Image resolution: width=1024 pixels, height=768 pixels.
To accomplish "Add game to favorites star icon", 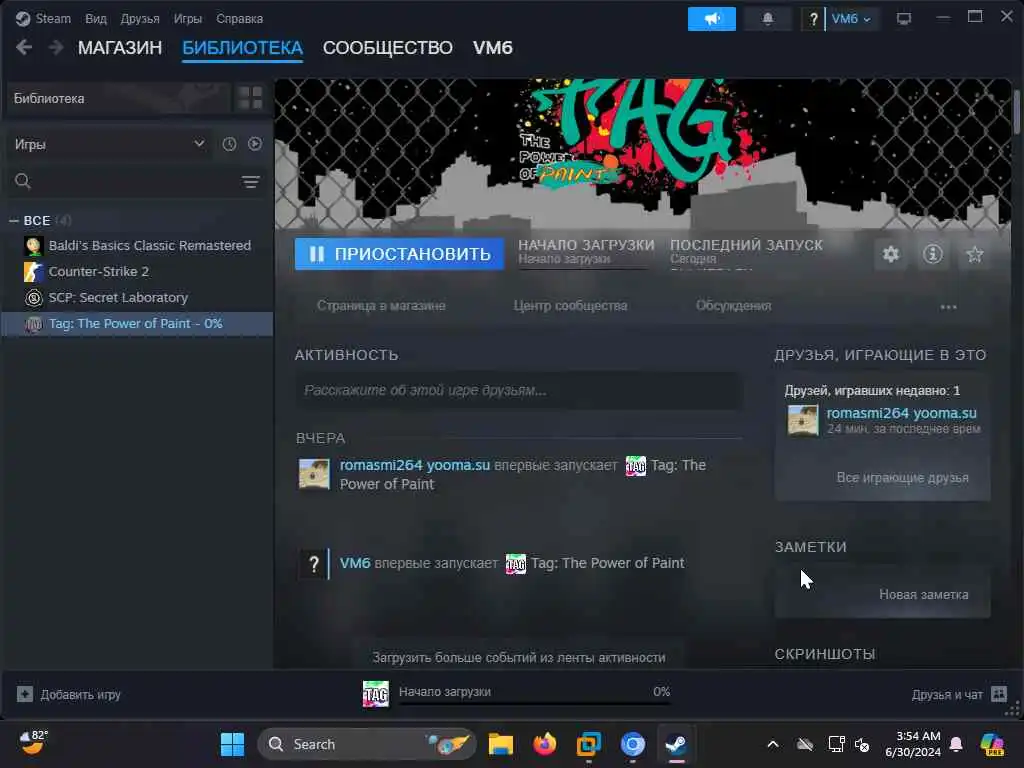I will (x=974, y=254).
